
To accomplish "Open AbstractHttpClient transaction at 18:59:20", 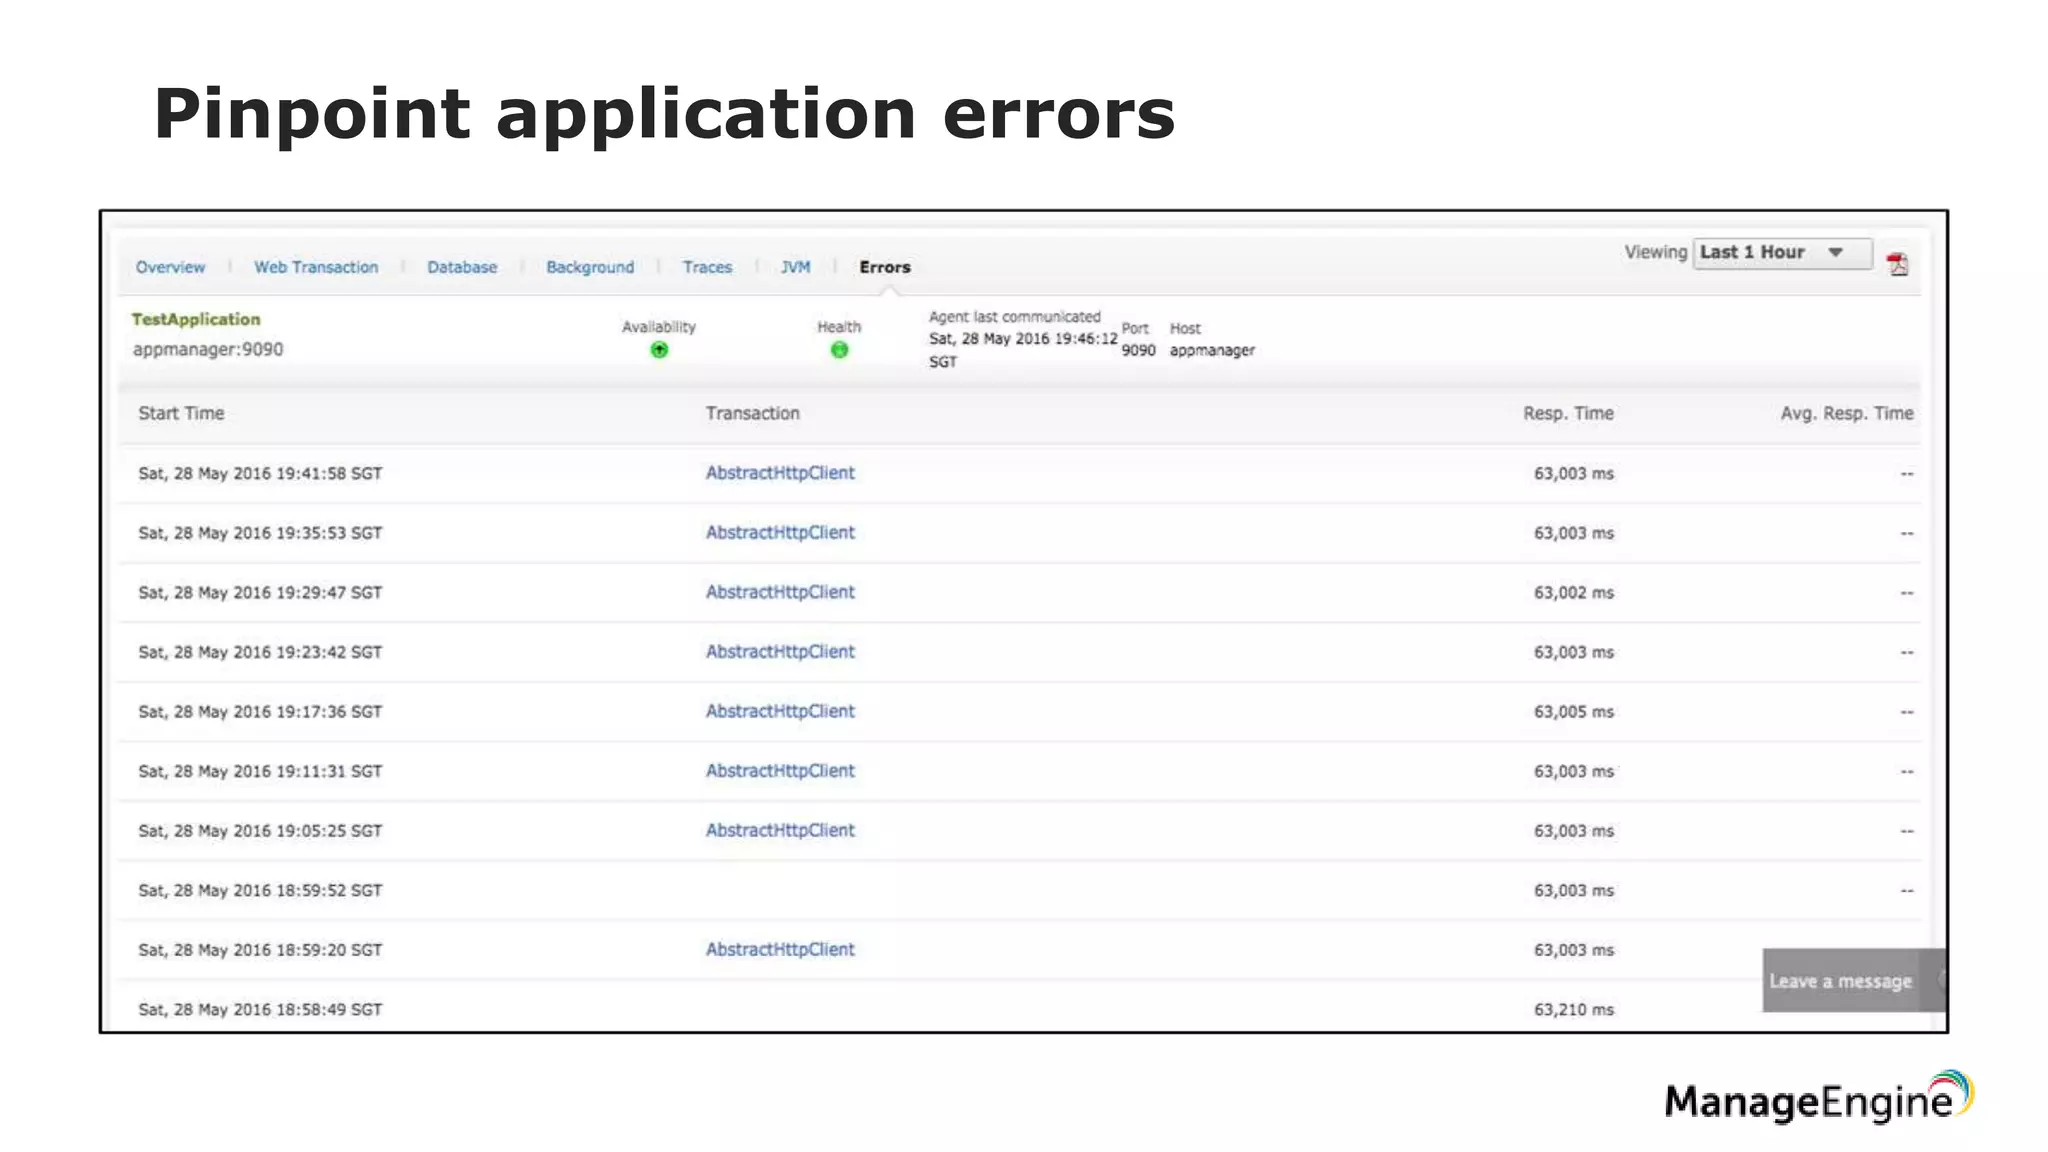I will click(780, 949).
